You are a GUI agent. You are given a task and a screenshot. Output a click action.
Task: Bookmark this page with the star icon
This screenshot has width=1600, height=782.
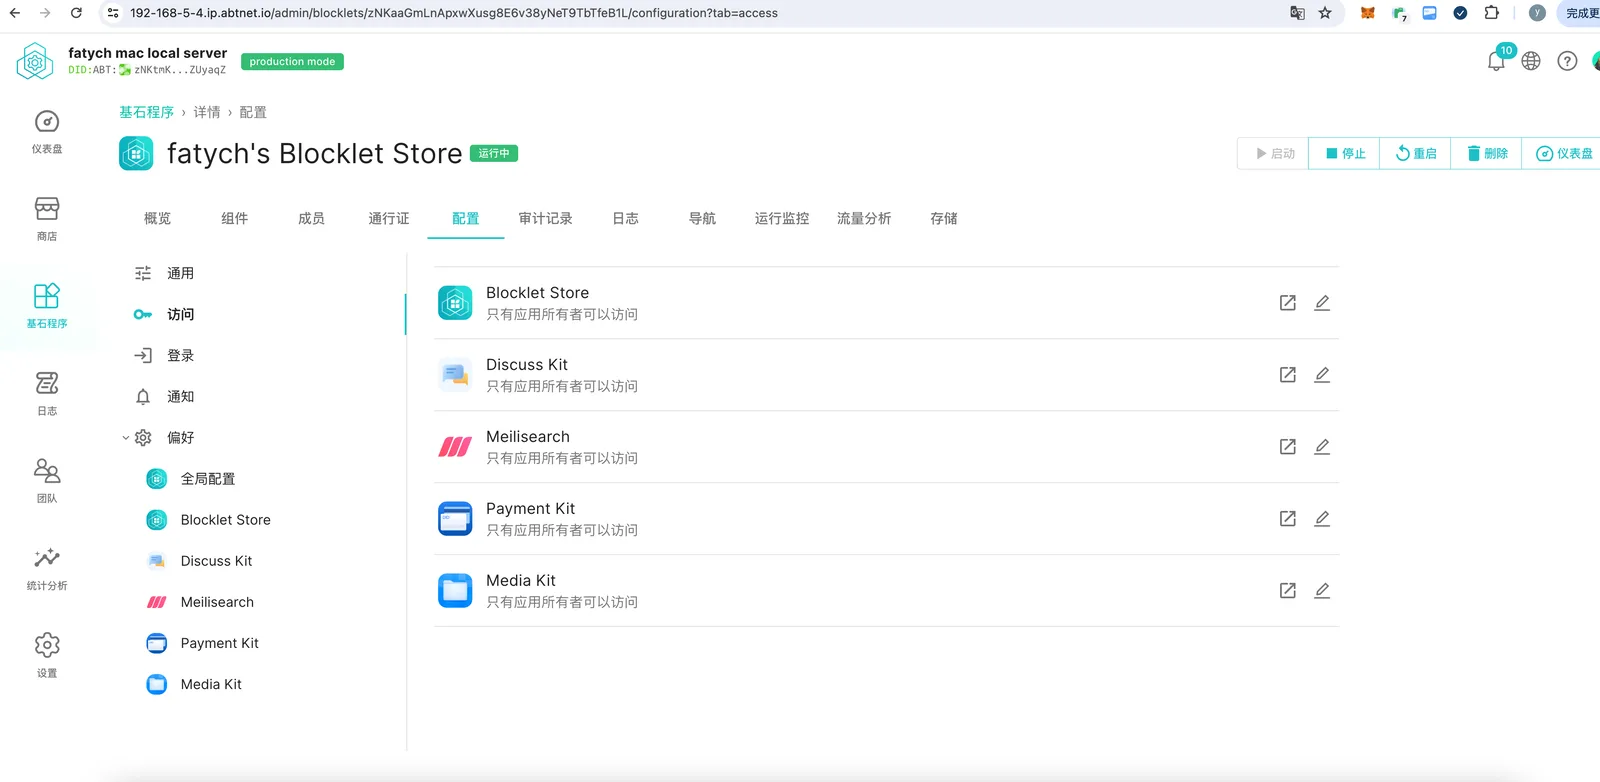(x=1325, y=13)
